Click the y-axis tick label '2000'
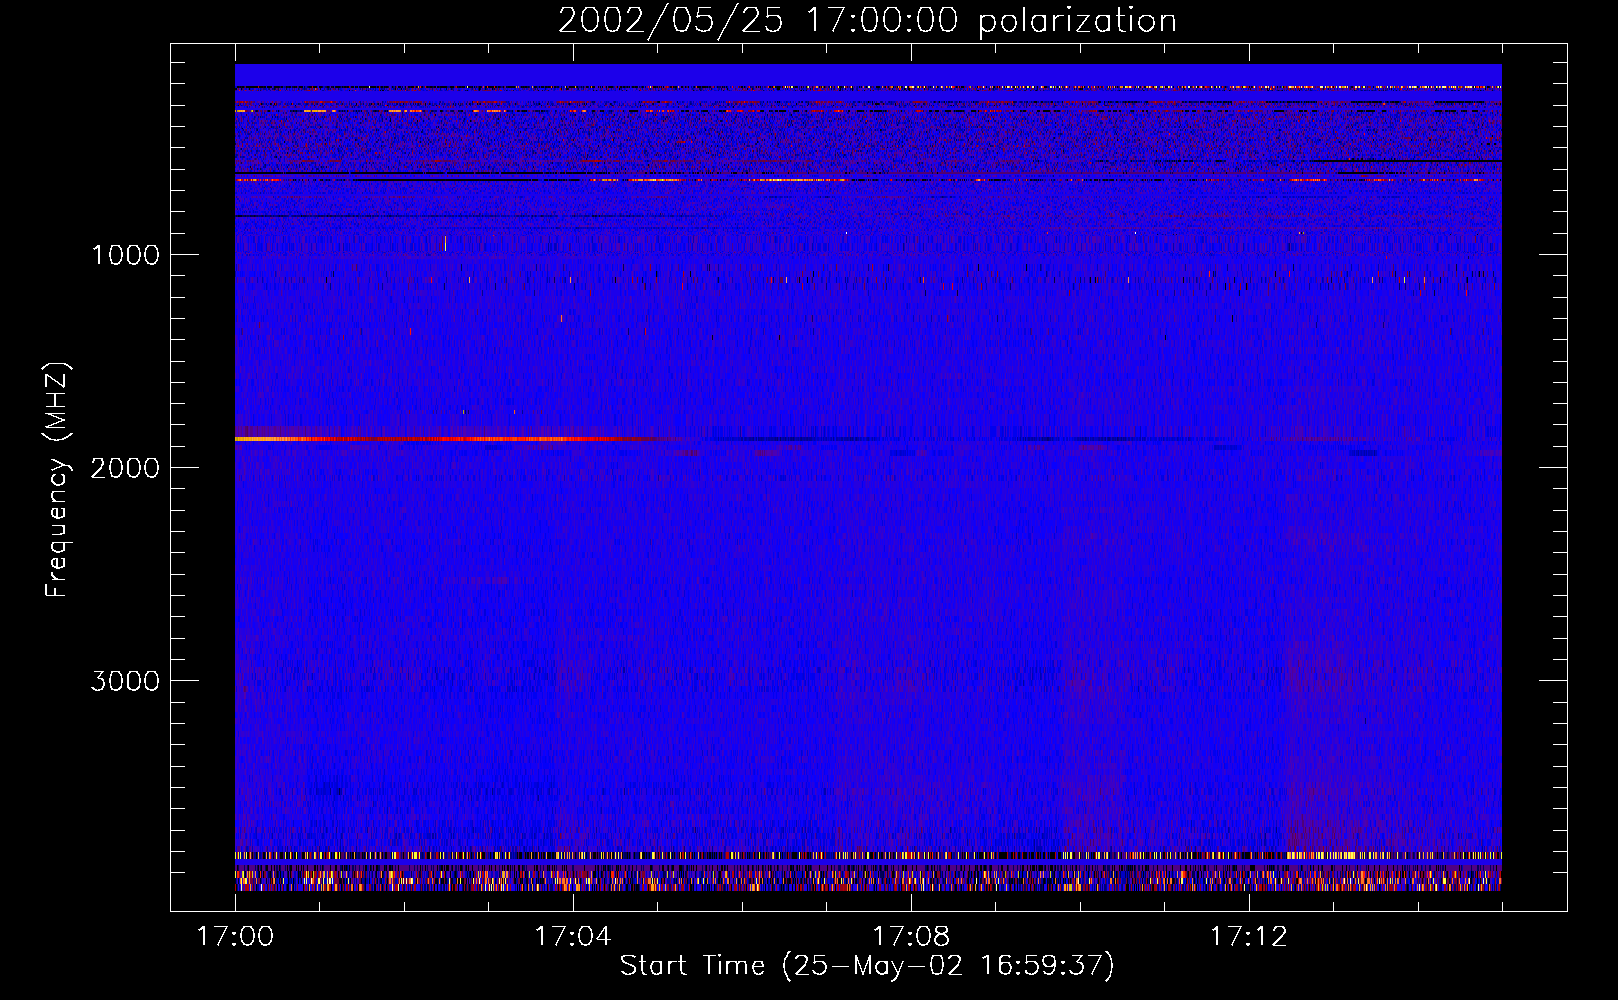 125,468
